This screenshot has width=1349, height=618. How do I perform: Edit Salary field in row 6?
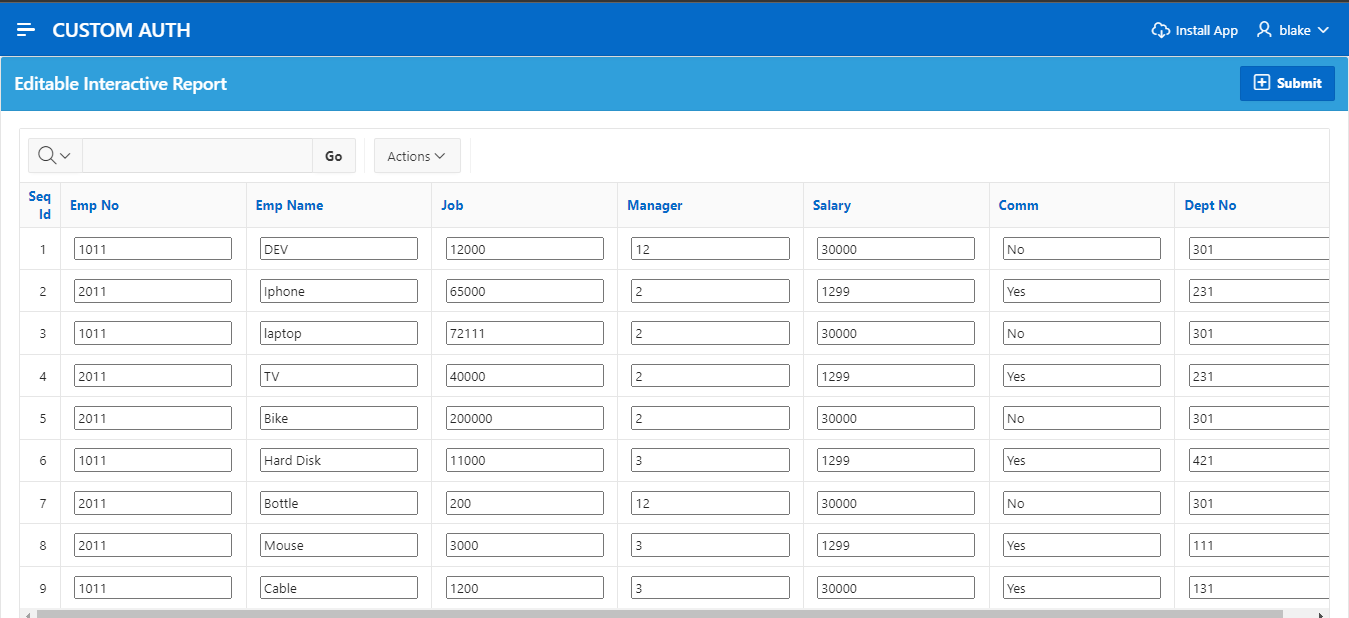point(896,460)
